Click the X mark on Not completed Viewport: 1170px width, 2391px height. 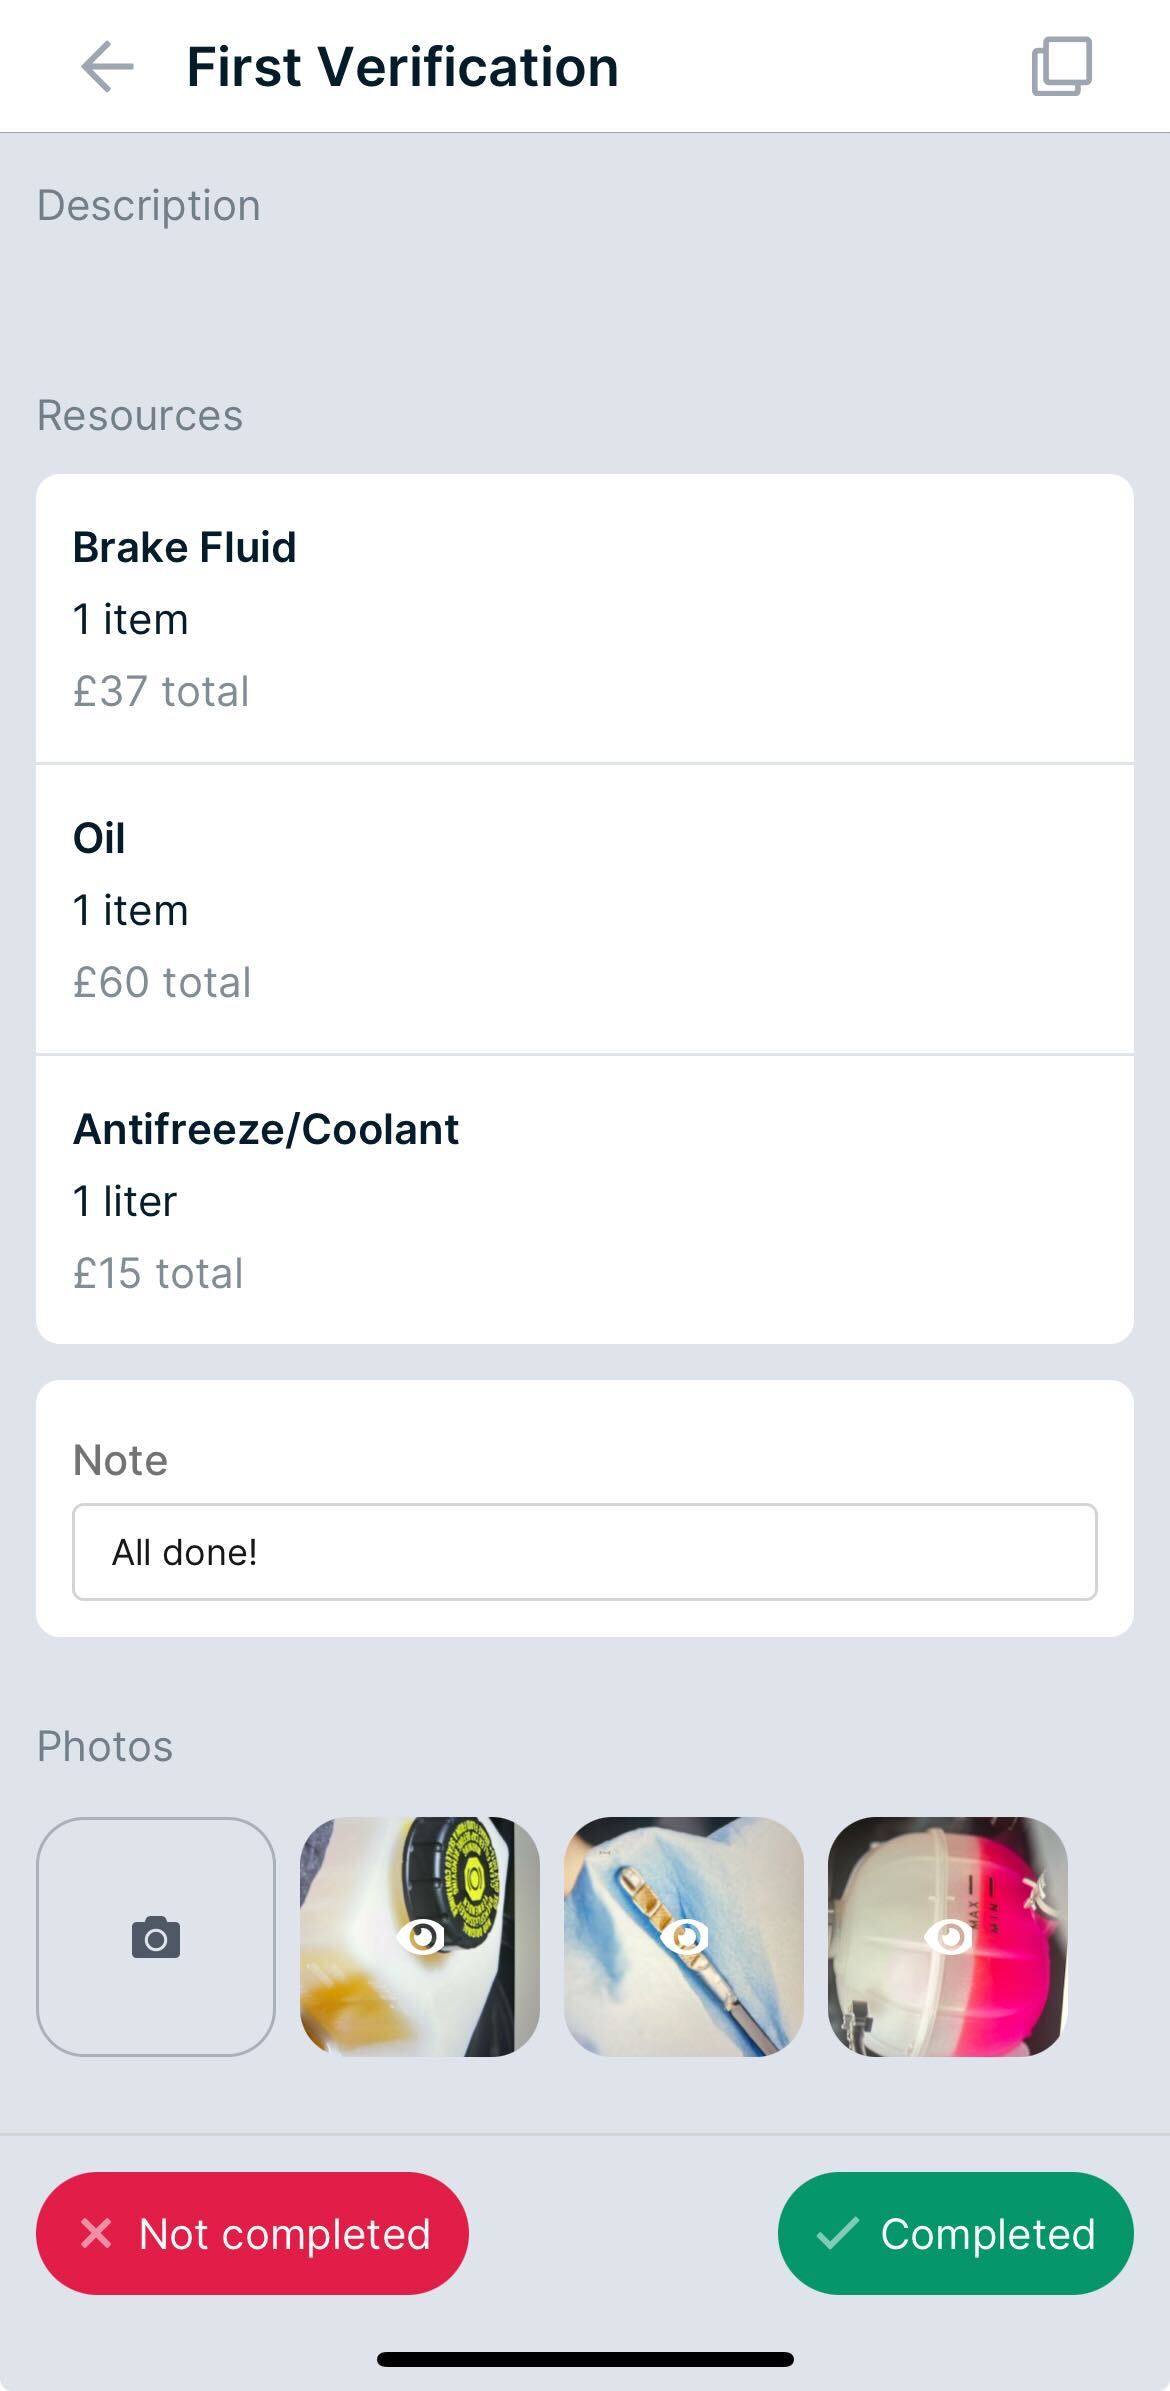point(96,2233)
